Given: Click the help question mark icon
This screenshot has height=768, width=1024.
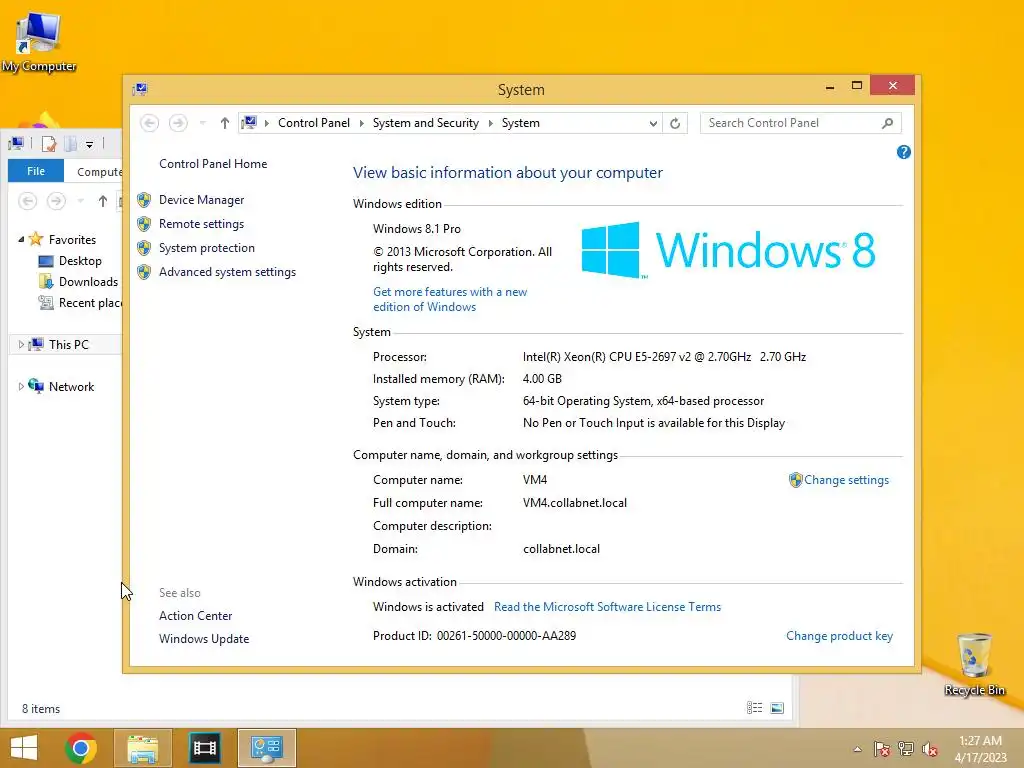Looking at the screenshot, I should (903, 152).
